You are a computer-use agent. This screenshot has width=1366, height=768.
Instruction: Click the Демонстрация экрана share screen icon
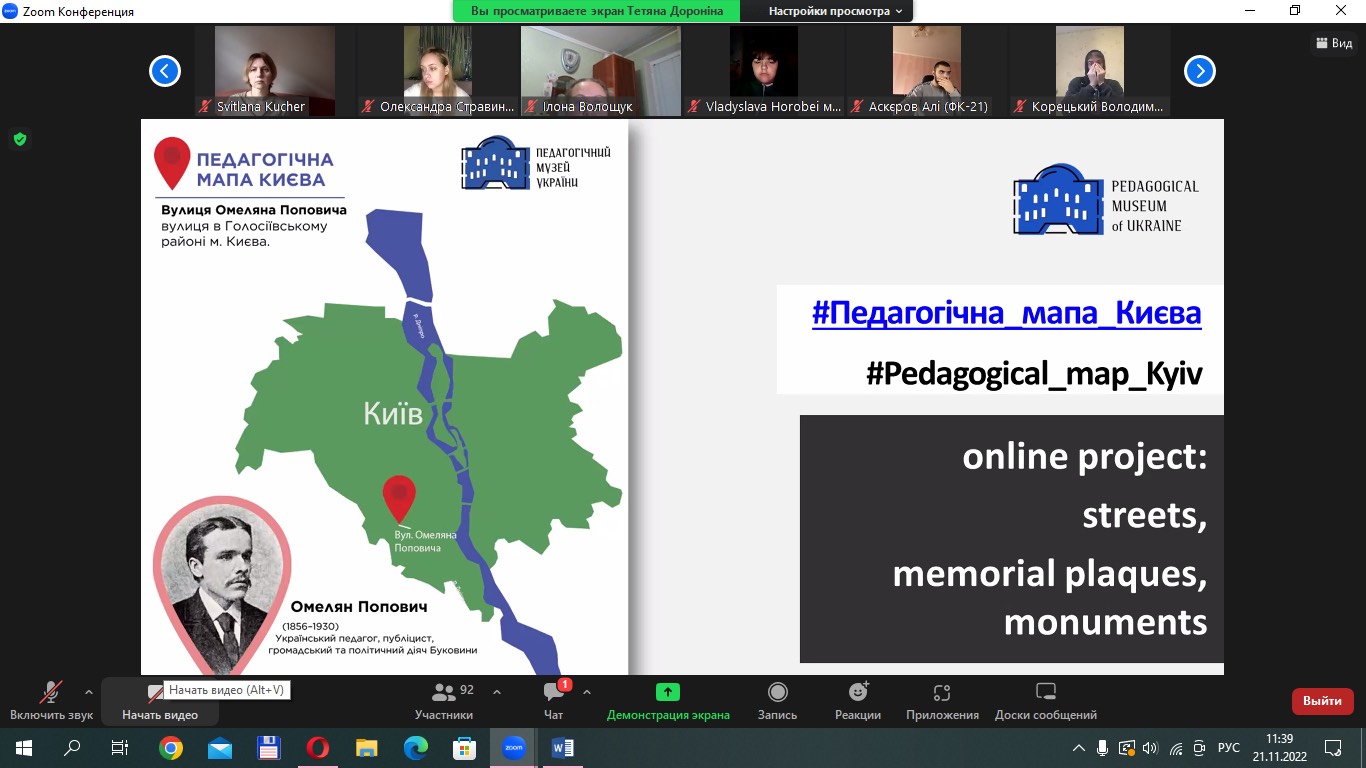pyautogui.click(x=667, y=692)
